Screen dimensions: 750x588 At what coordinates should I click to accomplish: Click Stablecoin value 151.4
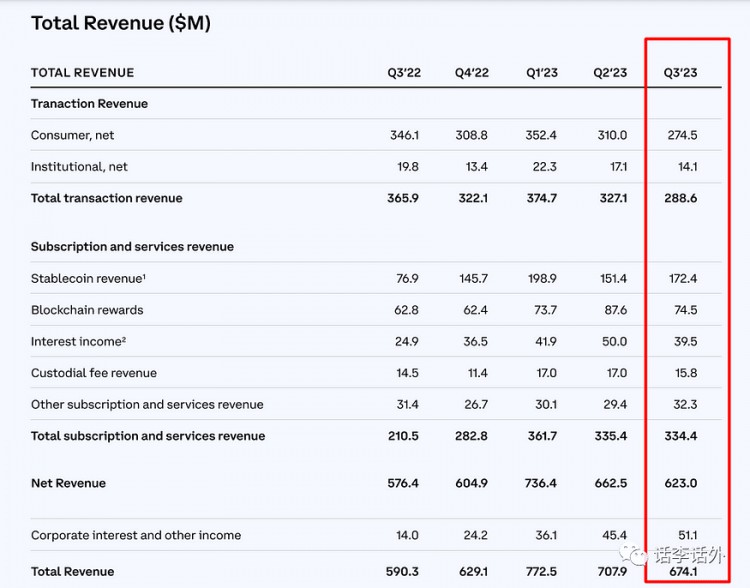pyautogui.click(x=613, y=278)
